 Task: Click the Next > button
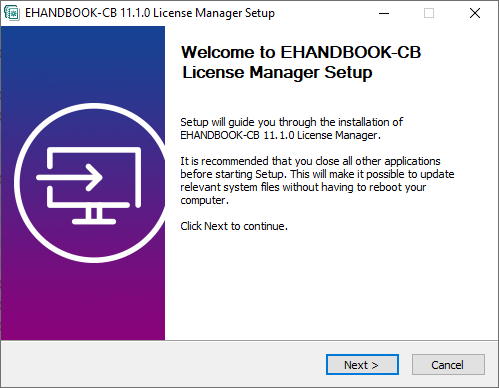pyautogui.click(x=362, y=365)
